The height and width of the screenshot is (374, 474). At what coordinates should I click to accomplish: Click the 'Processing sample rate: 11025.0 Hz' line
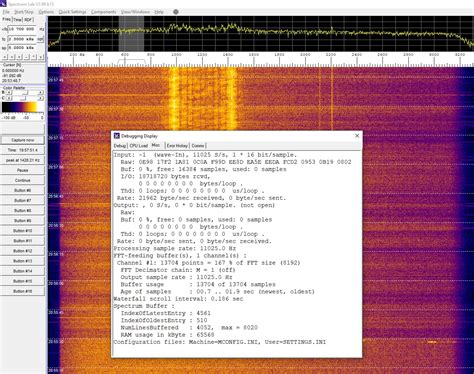point(175,248)
